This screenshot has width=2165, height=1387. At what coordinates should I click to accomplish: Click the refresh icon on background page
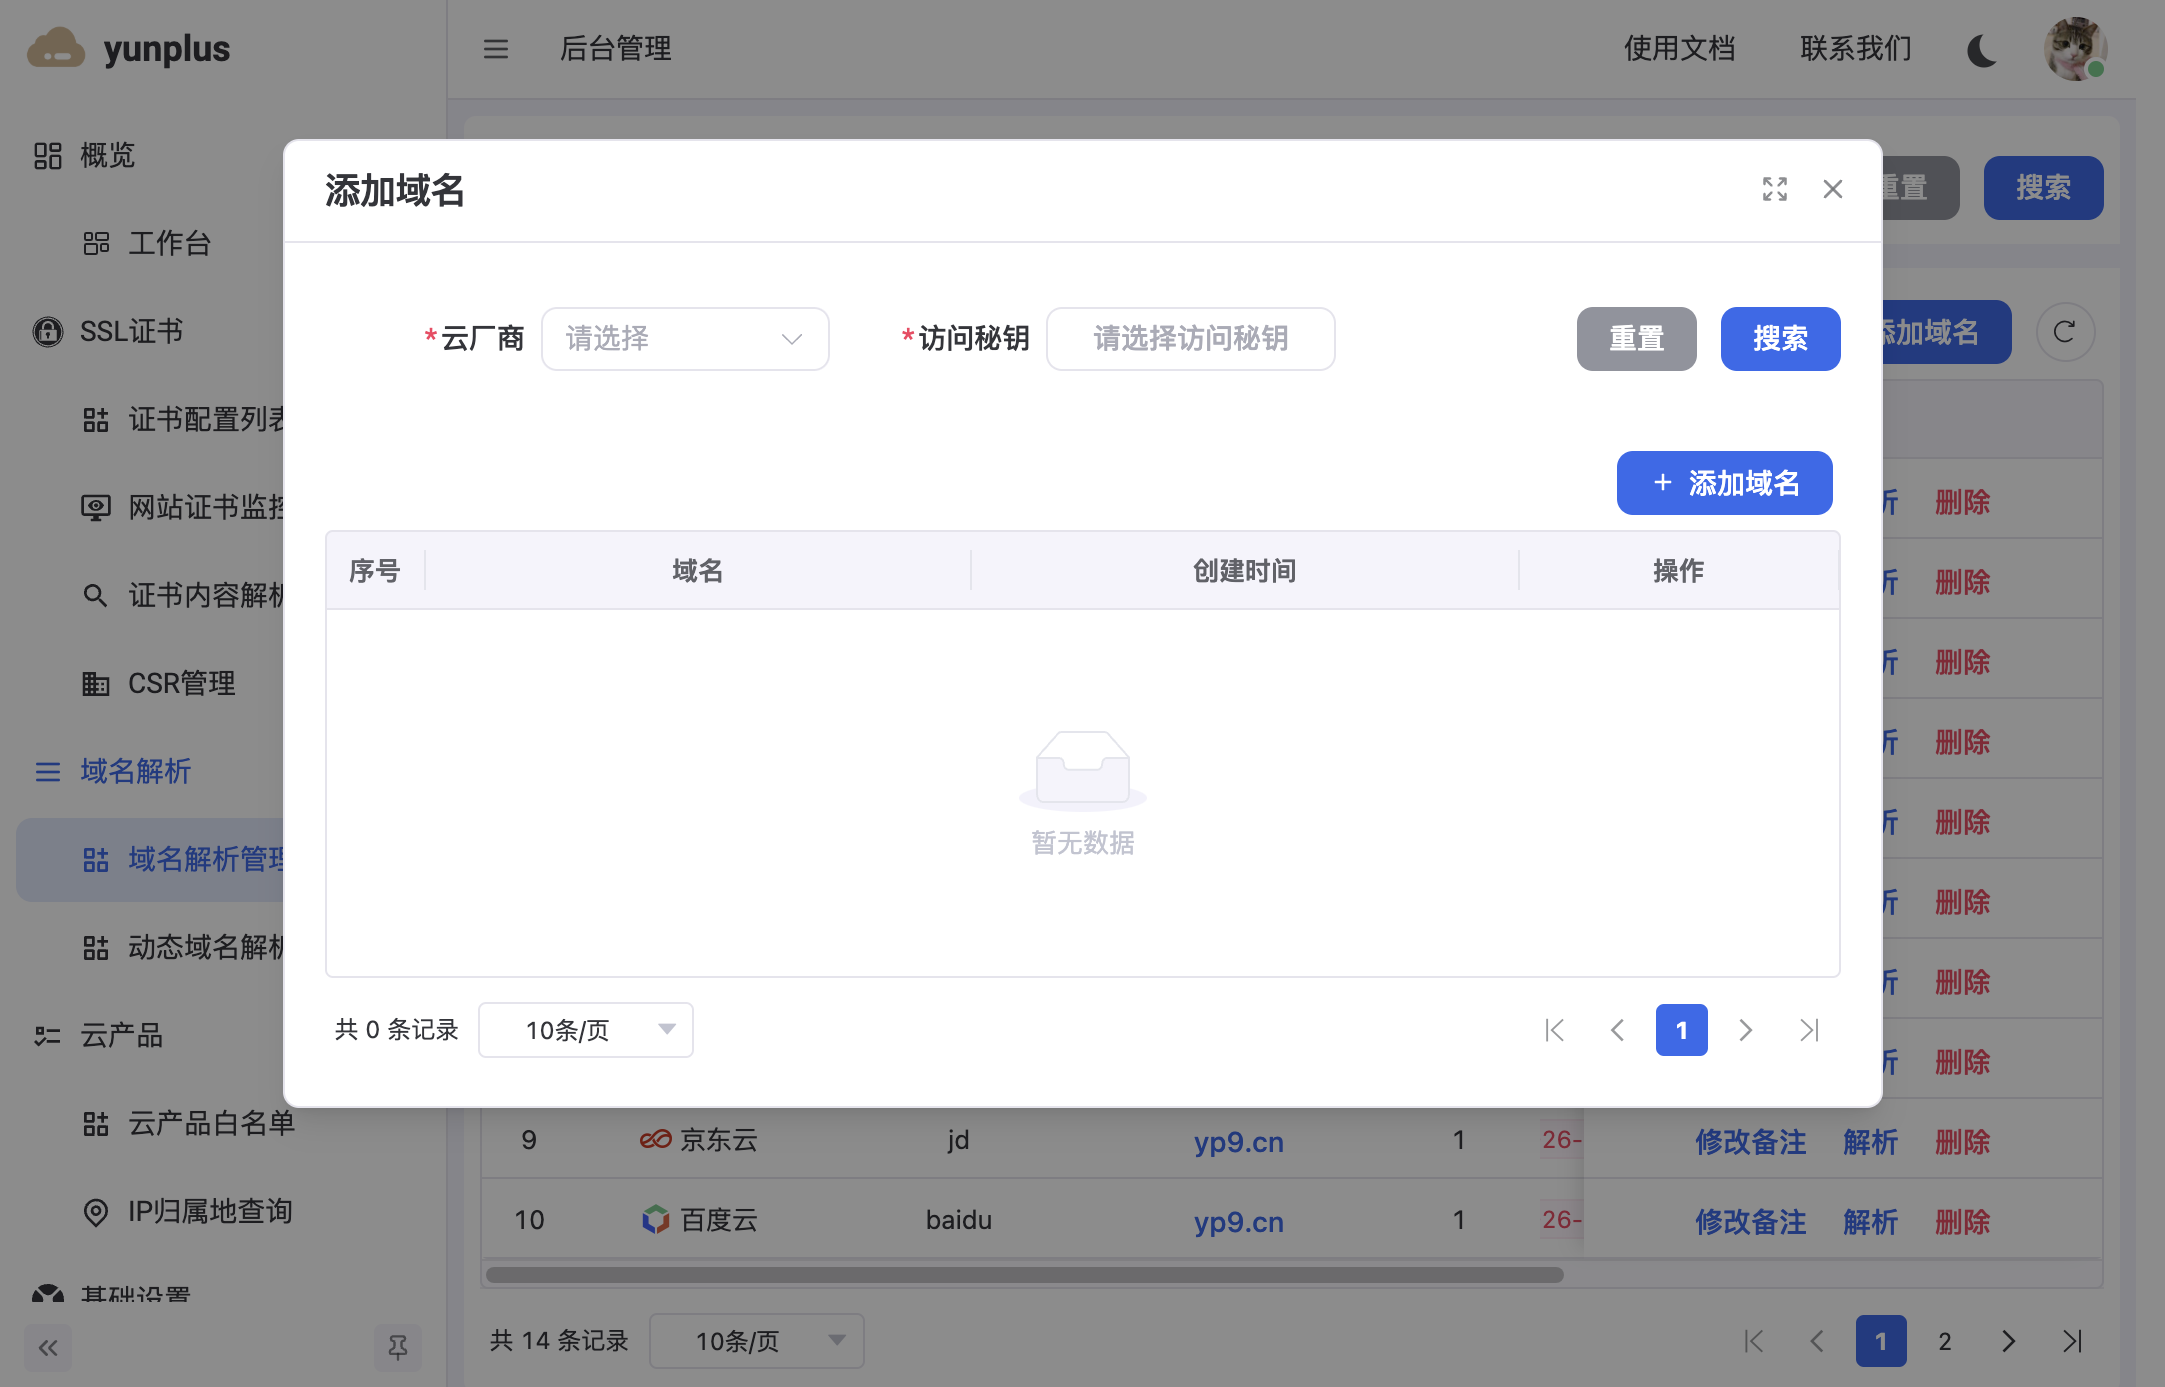click(2065, 331)
